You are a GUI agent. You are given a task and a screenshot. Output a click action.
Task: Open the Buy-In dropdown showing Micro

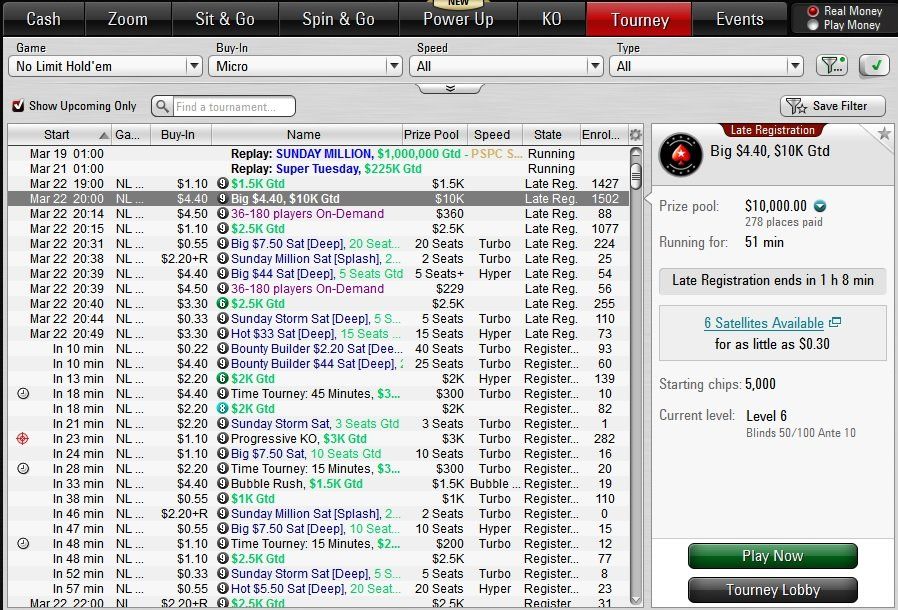[x=305, y=66]
